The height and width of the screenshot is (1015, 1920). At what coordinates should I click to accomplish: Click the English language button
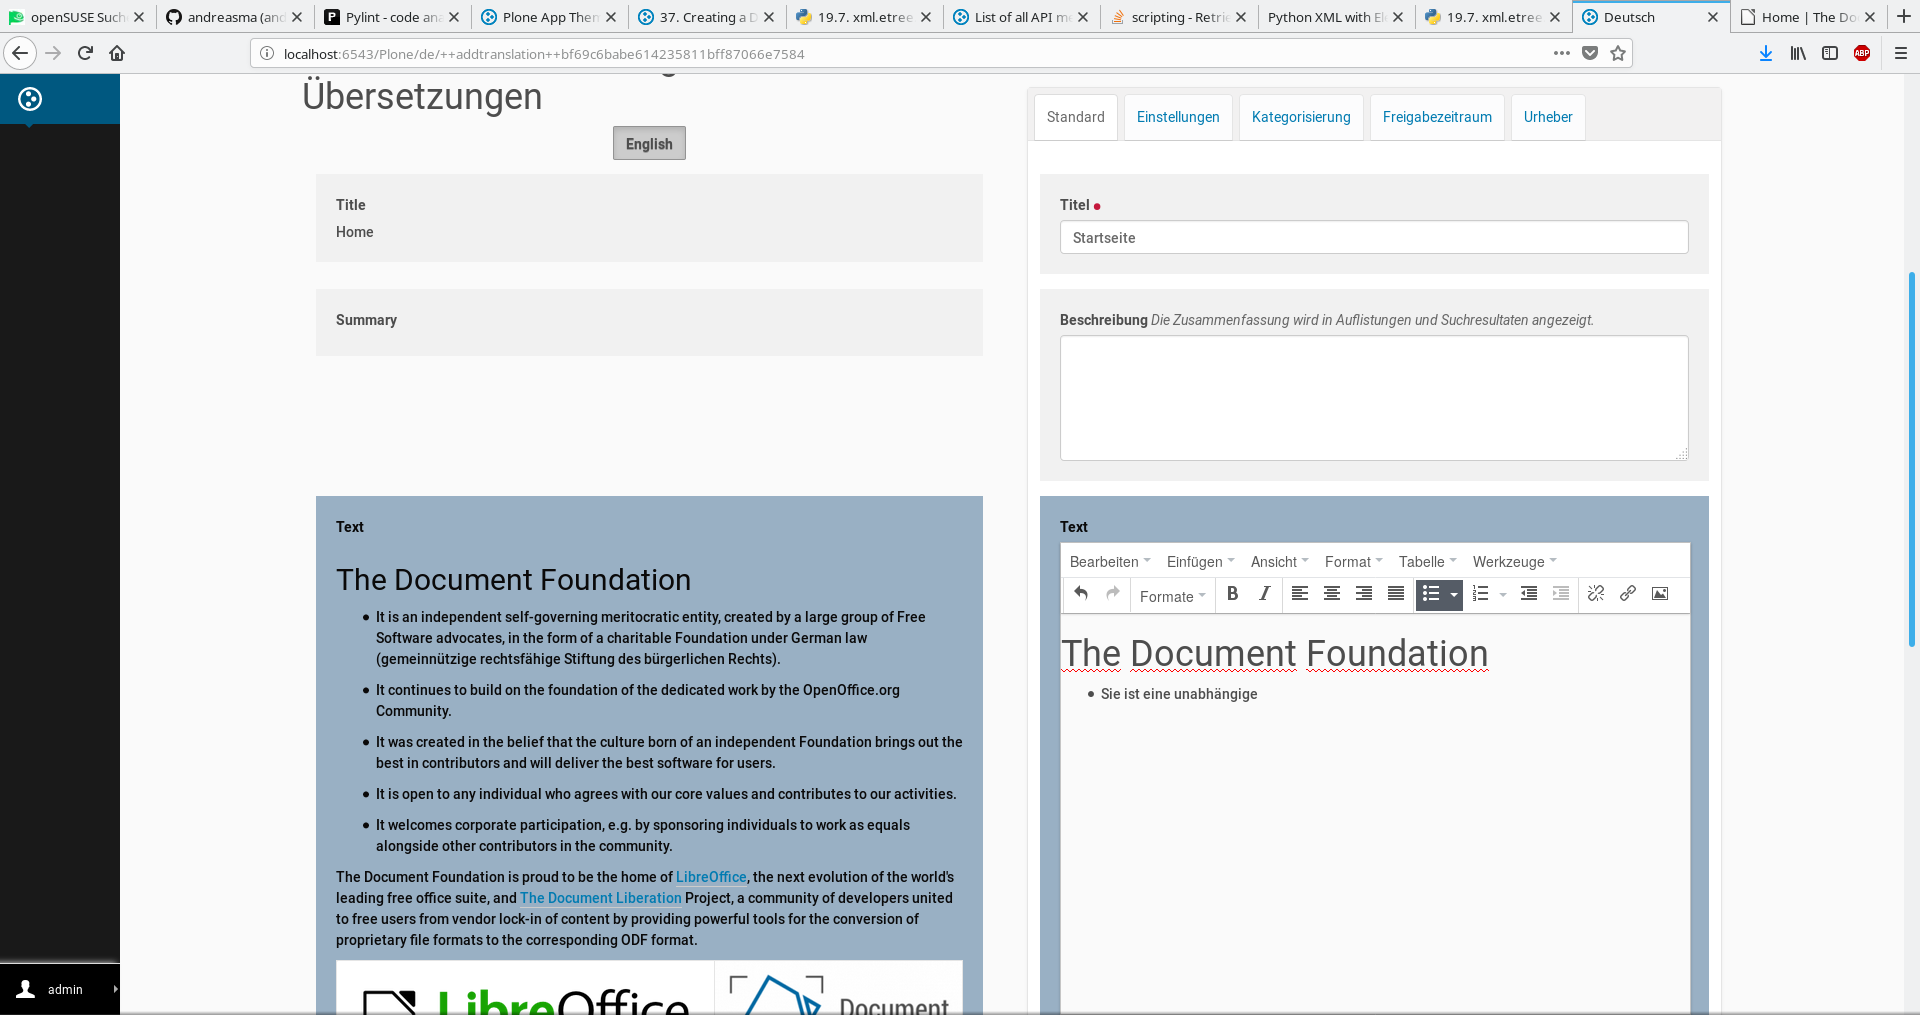tap(649, 143)
